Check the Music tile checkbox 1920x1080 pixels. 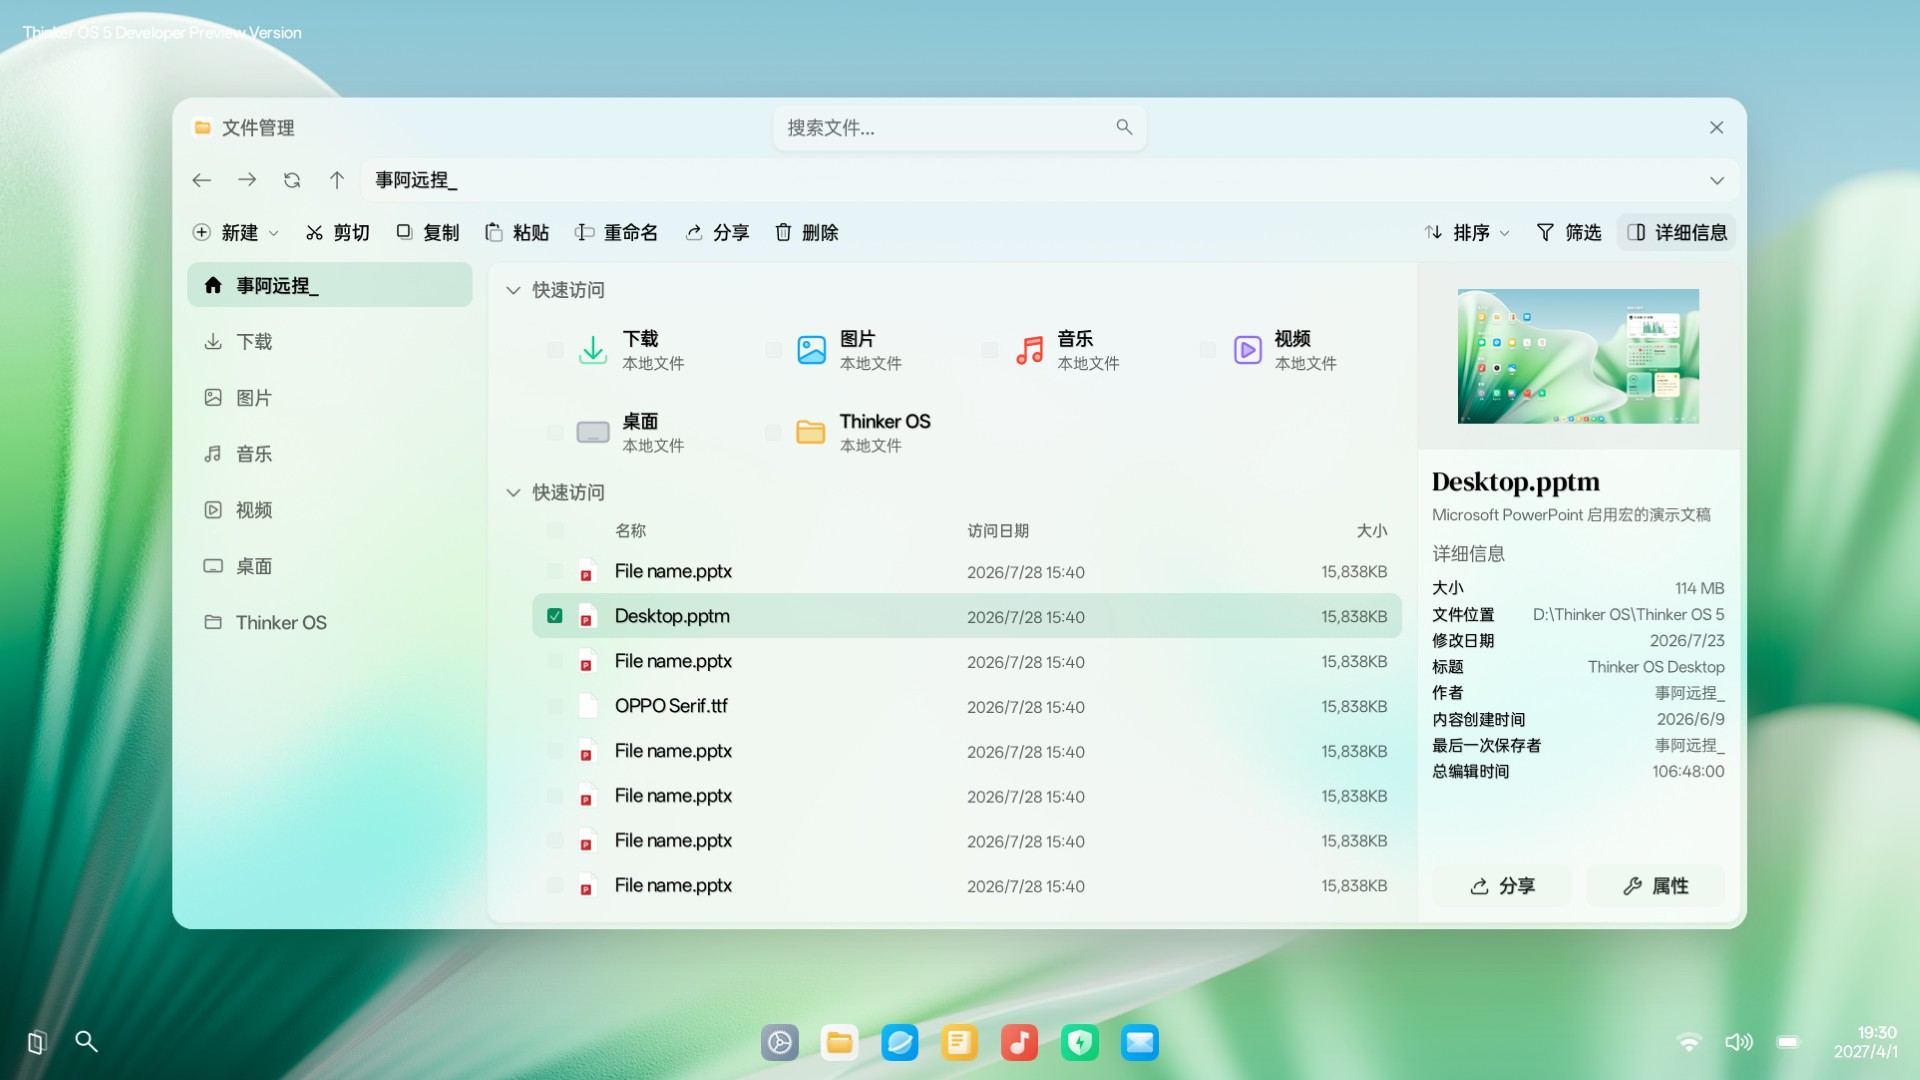(990, 350)
